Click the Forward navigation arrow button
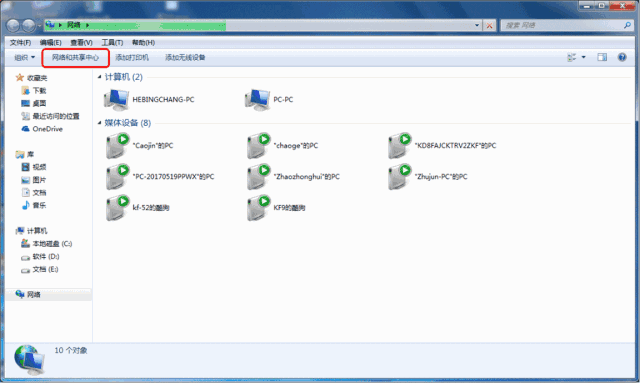The image size is (640, 383). pos(29,25)
